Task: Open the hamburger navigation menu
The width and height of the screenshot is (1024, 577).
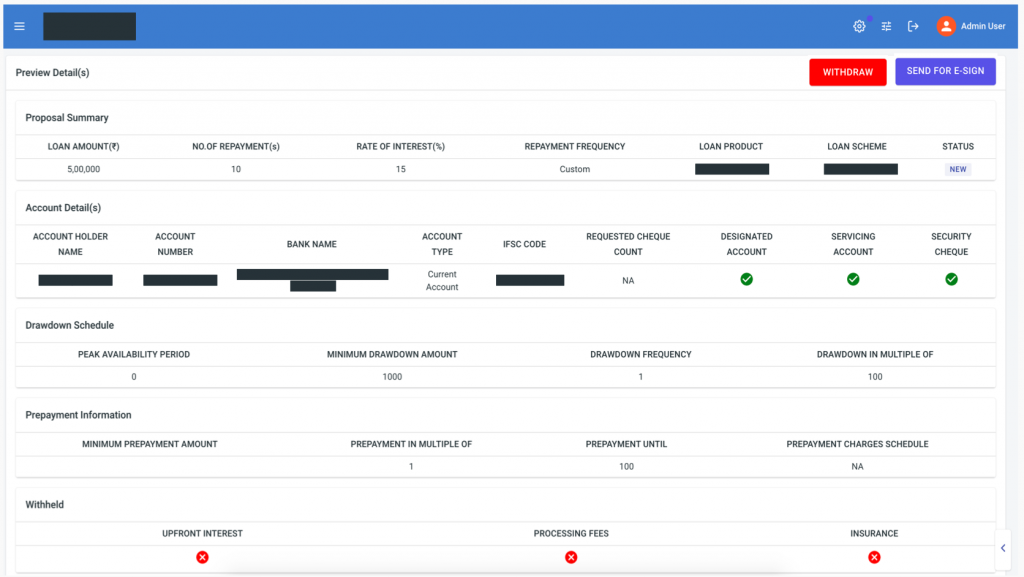Action: point(19,26)
